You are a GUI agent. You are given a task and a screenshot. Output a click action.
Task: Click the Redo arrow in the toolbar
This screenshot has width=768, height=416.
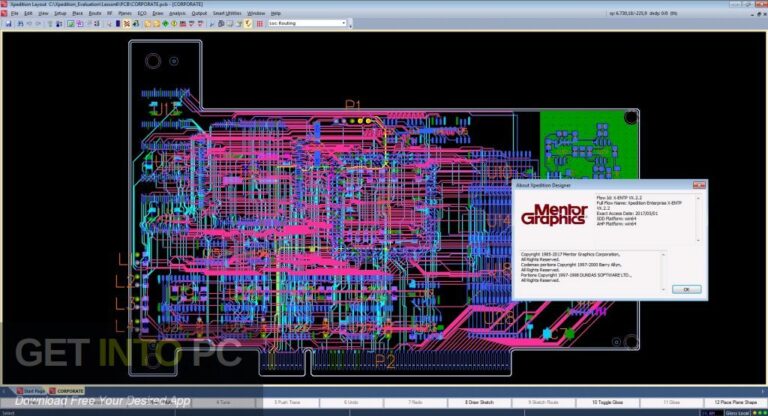tap(38, 24)
